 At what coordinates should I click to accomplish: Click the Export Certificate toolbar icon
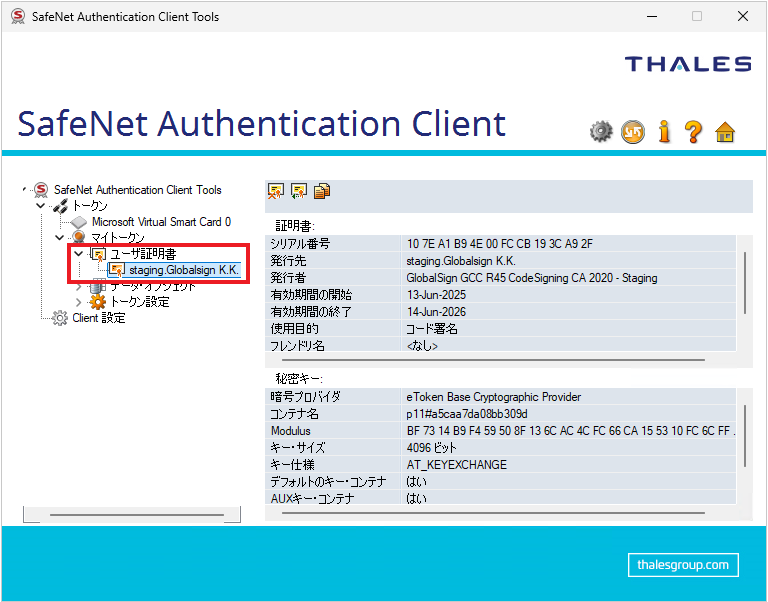(x=298, y=191)
